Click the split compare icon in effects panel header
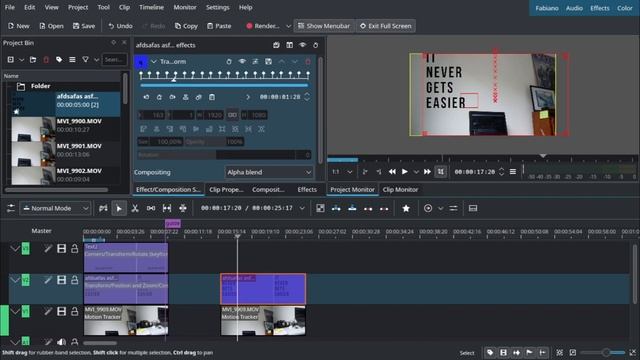The width and height of the screenshot is (640, 360). [289, 45]
